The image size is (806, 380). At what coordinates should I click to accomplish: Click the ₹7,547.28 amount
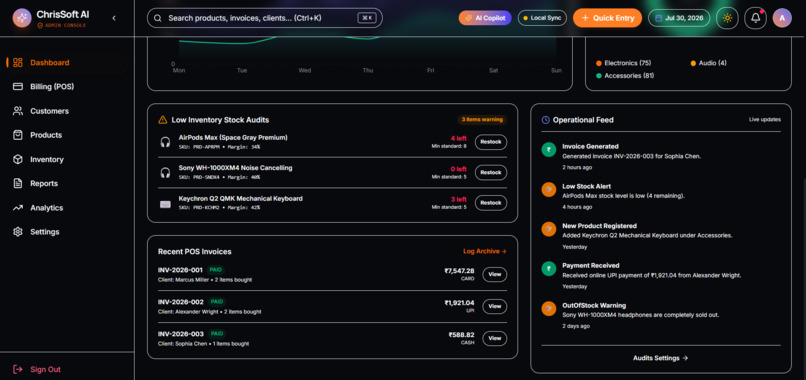(x=459, y=270)
